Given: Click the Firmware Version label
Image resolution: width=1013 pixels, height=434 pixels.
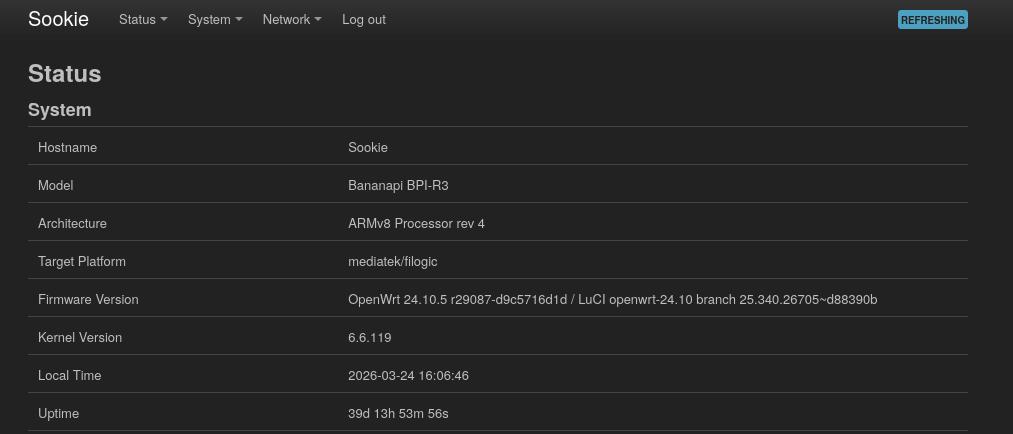Looking at the screenshot, I should [x=88, y=300].
